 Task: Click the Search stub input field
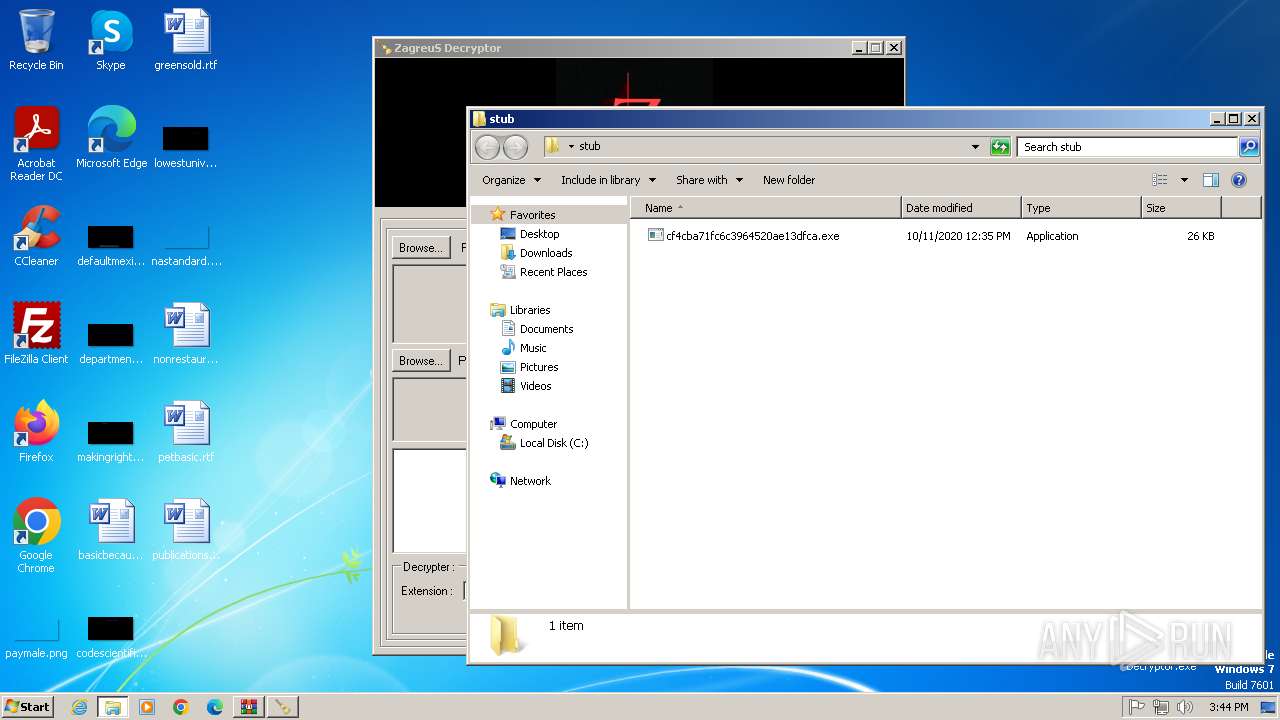pos(1127,147)
